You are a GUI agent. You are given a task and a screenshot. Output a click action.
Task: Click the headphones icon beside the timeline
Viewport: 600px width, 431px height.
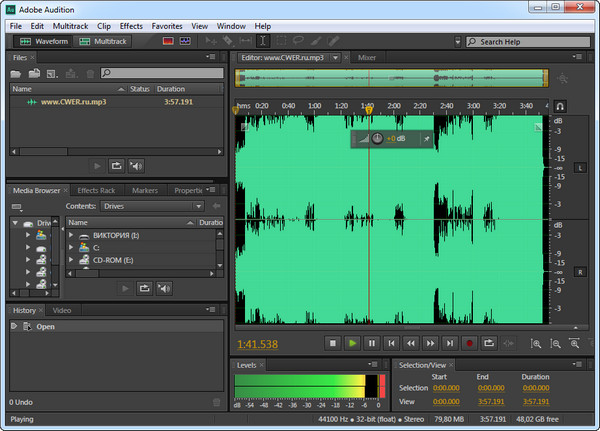(x=560, y=106)
